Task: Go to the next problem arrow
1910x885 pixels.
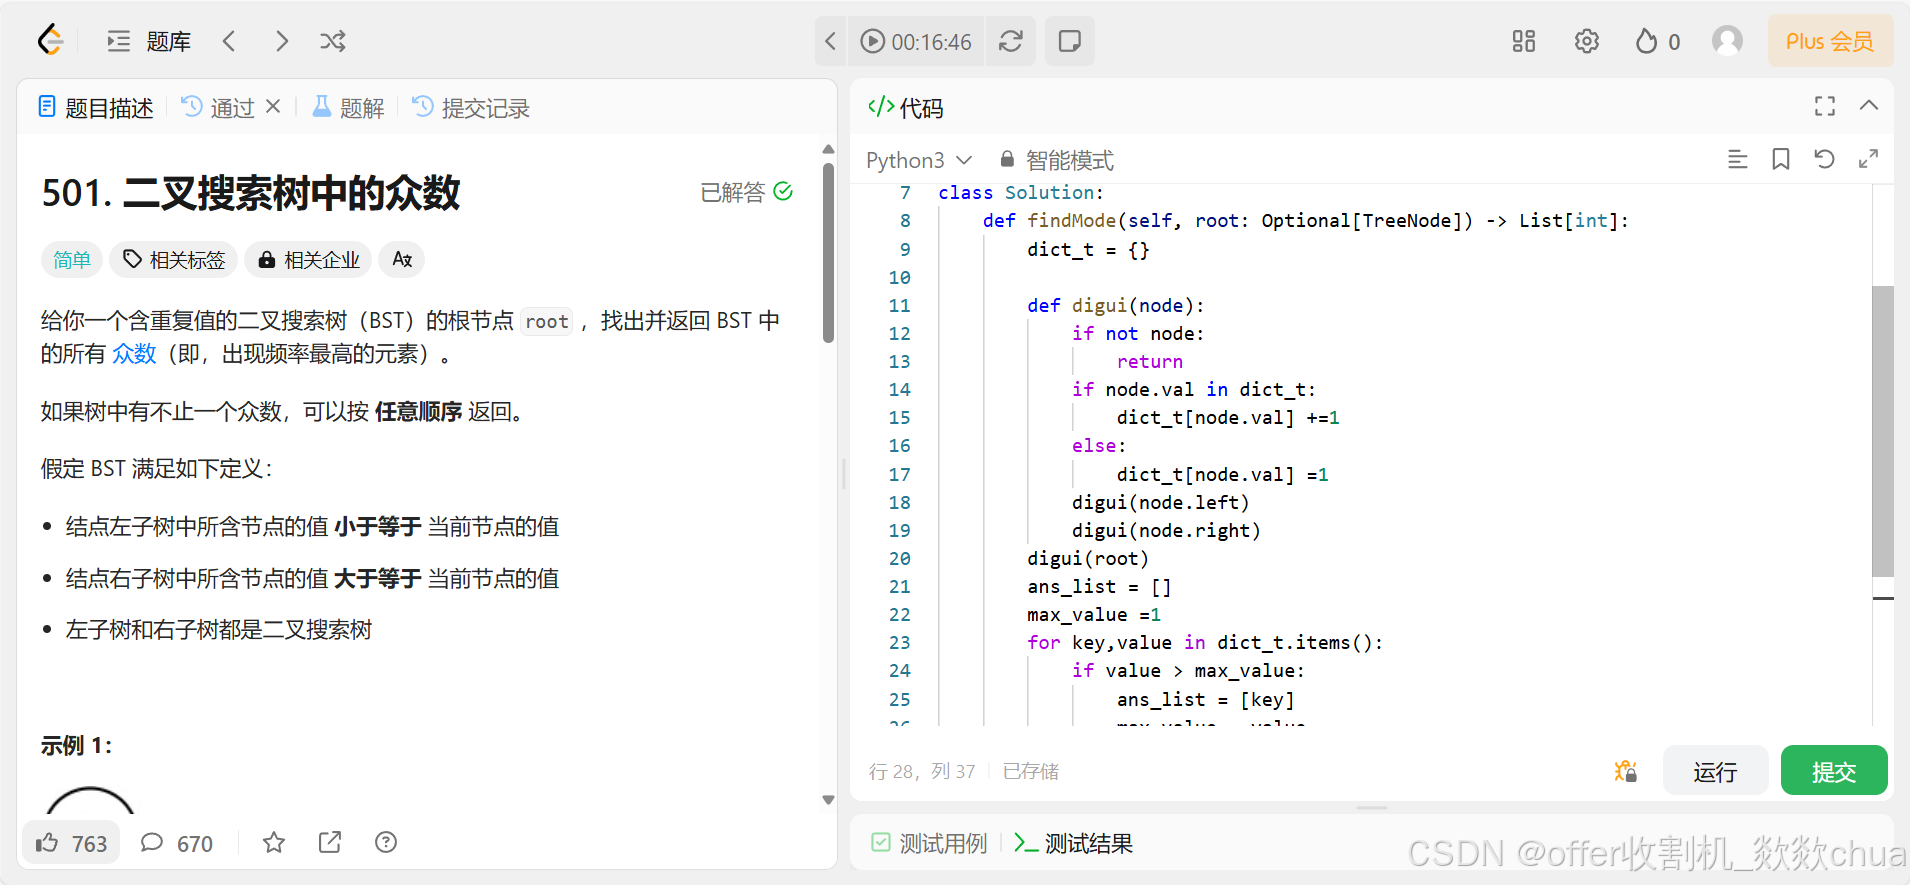Action: [281, 41]
